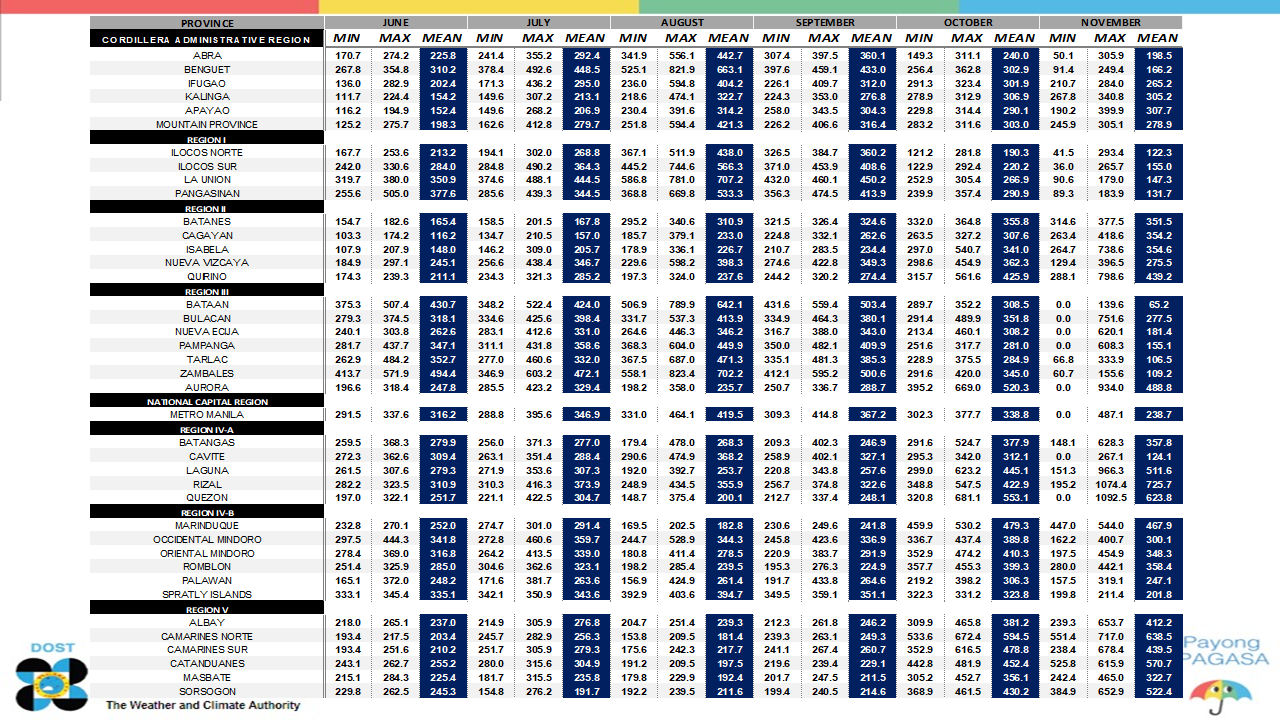Click the REGION IV-A section heading
This screenshot has height=720, width=1280.
206,429
